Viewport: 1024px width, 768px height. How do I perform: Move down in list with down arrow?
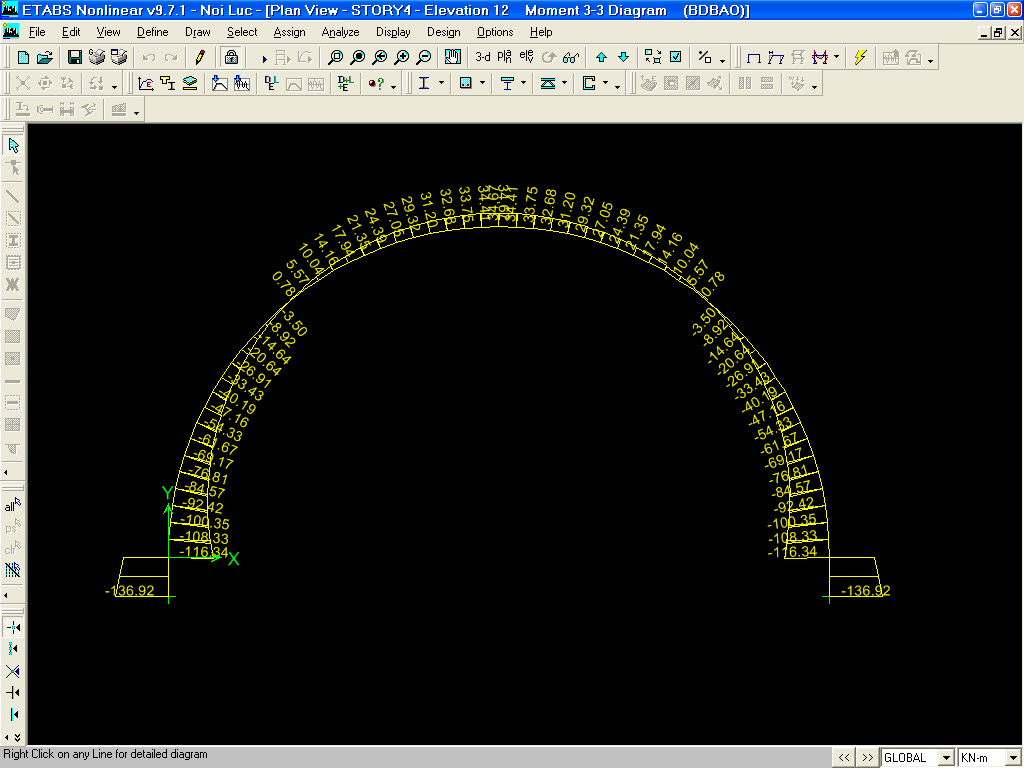[x=624, y=57]
